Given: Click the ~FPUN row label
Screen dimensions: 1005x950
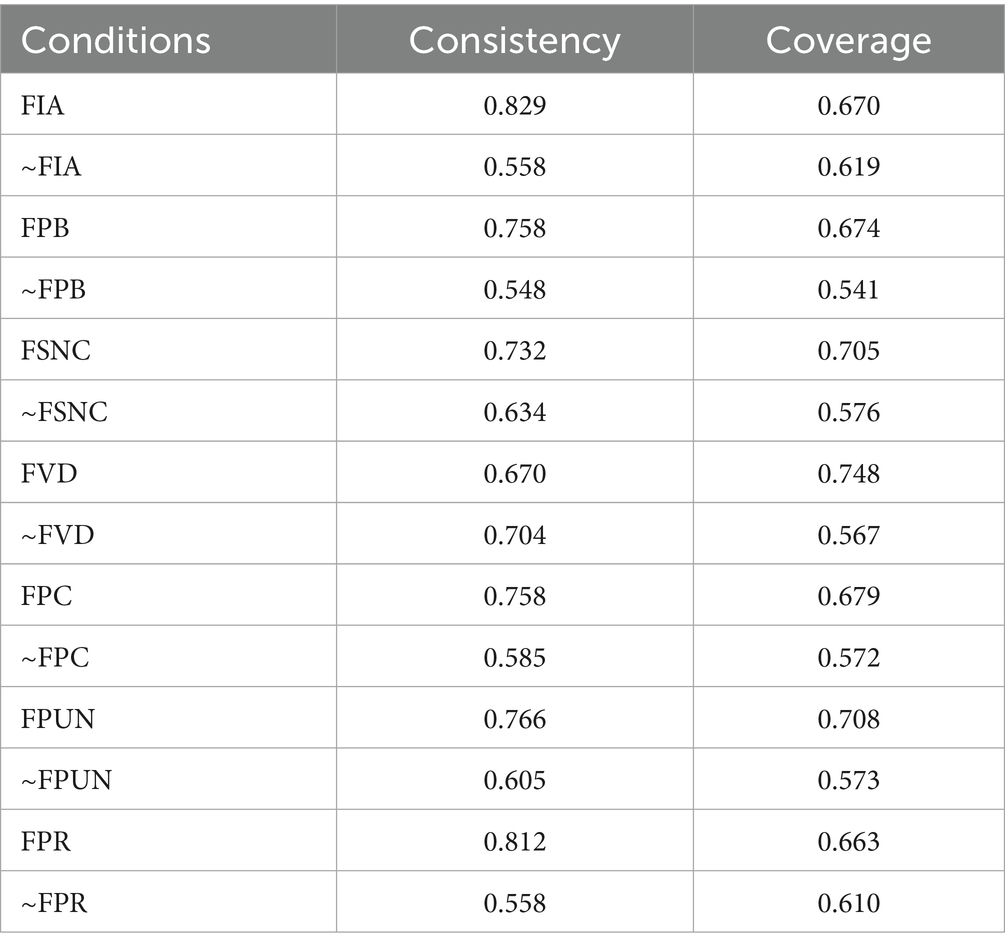Looking at the screenshot, I should coord(66,780).
